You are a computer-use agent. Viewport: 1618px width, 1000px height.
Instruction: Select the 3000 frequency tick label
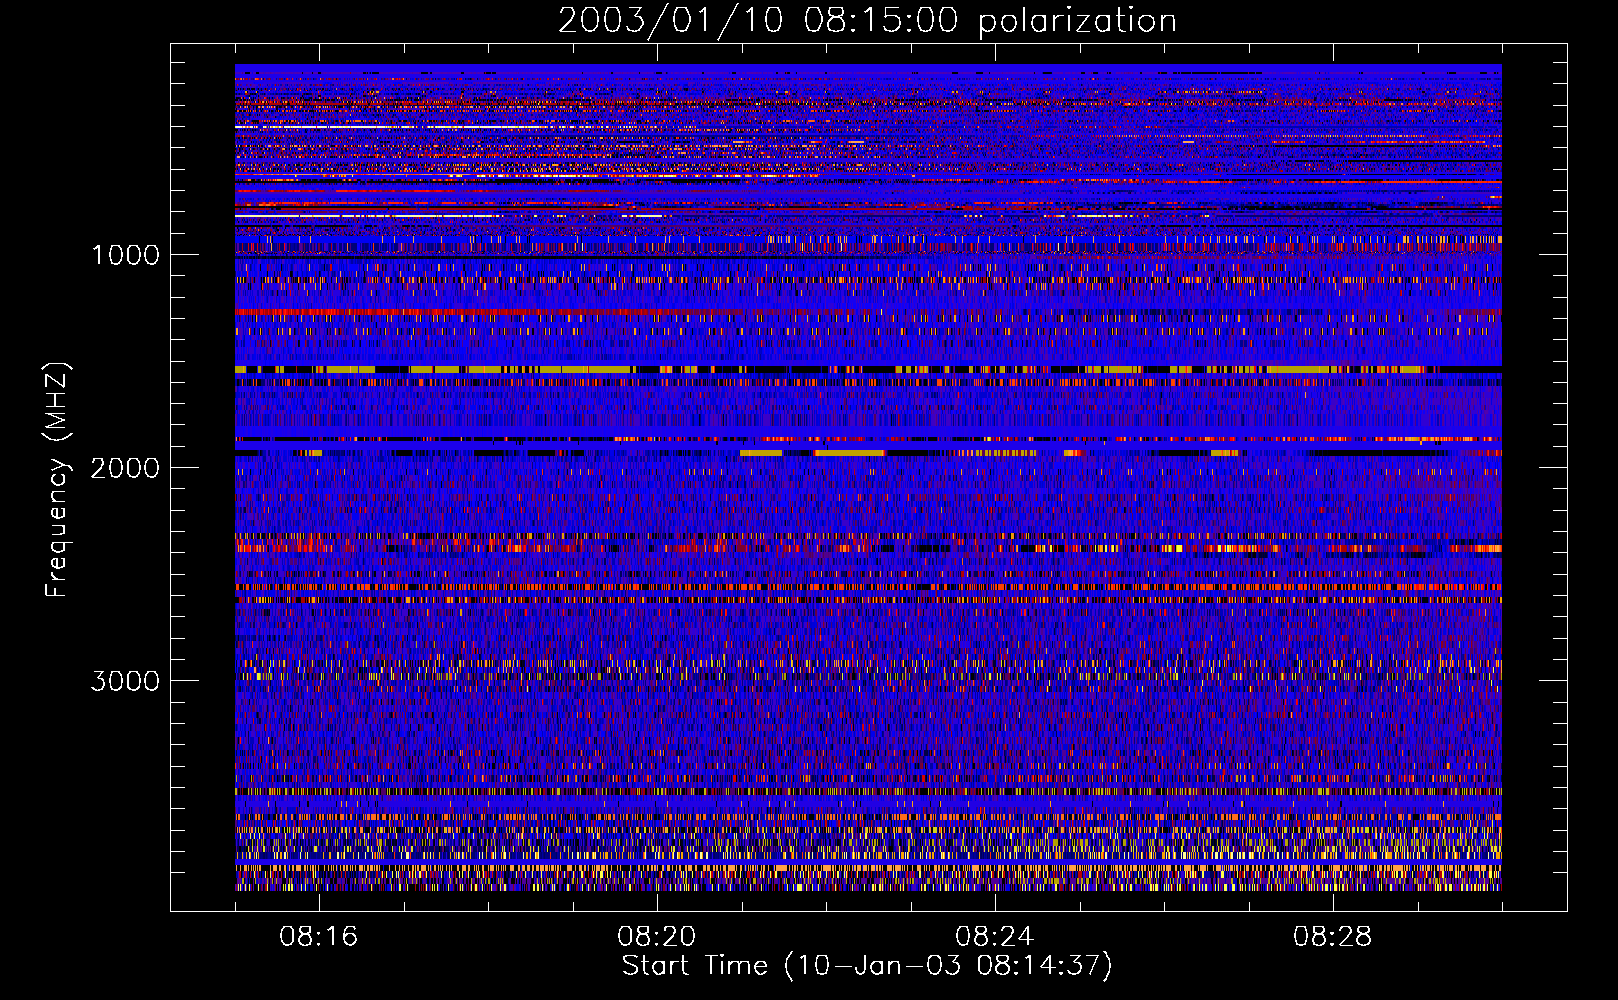point(125,681)
